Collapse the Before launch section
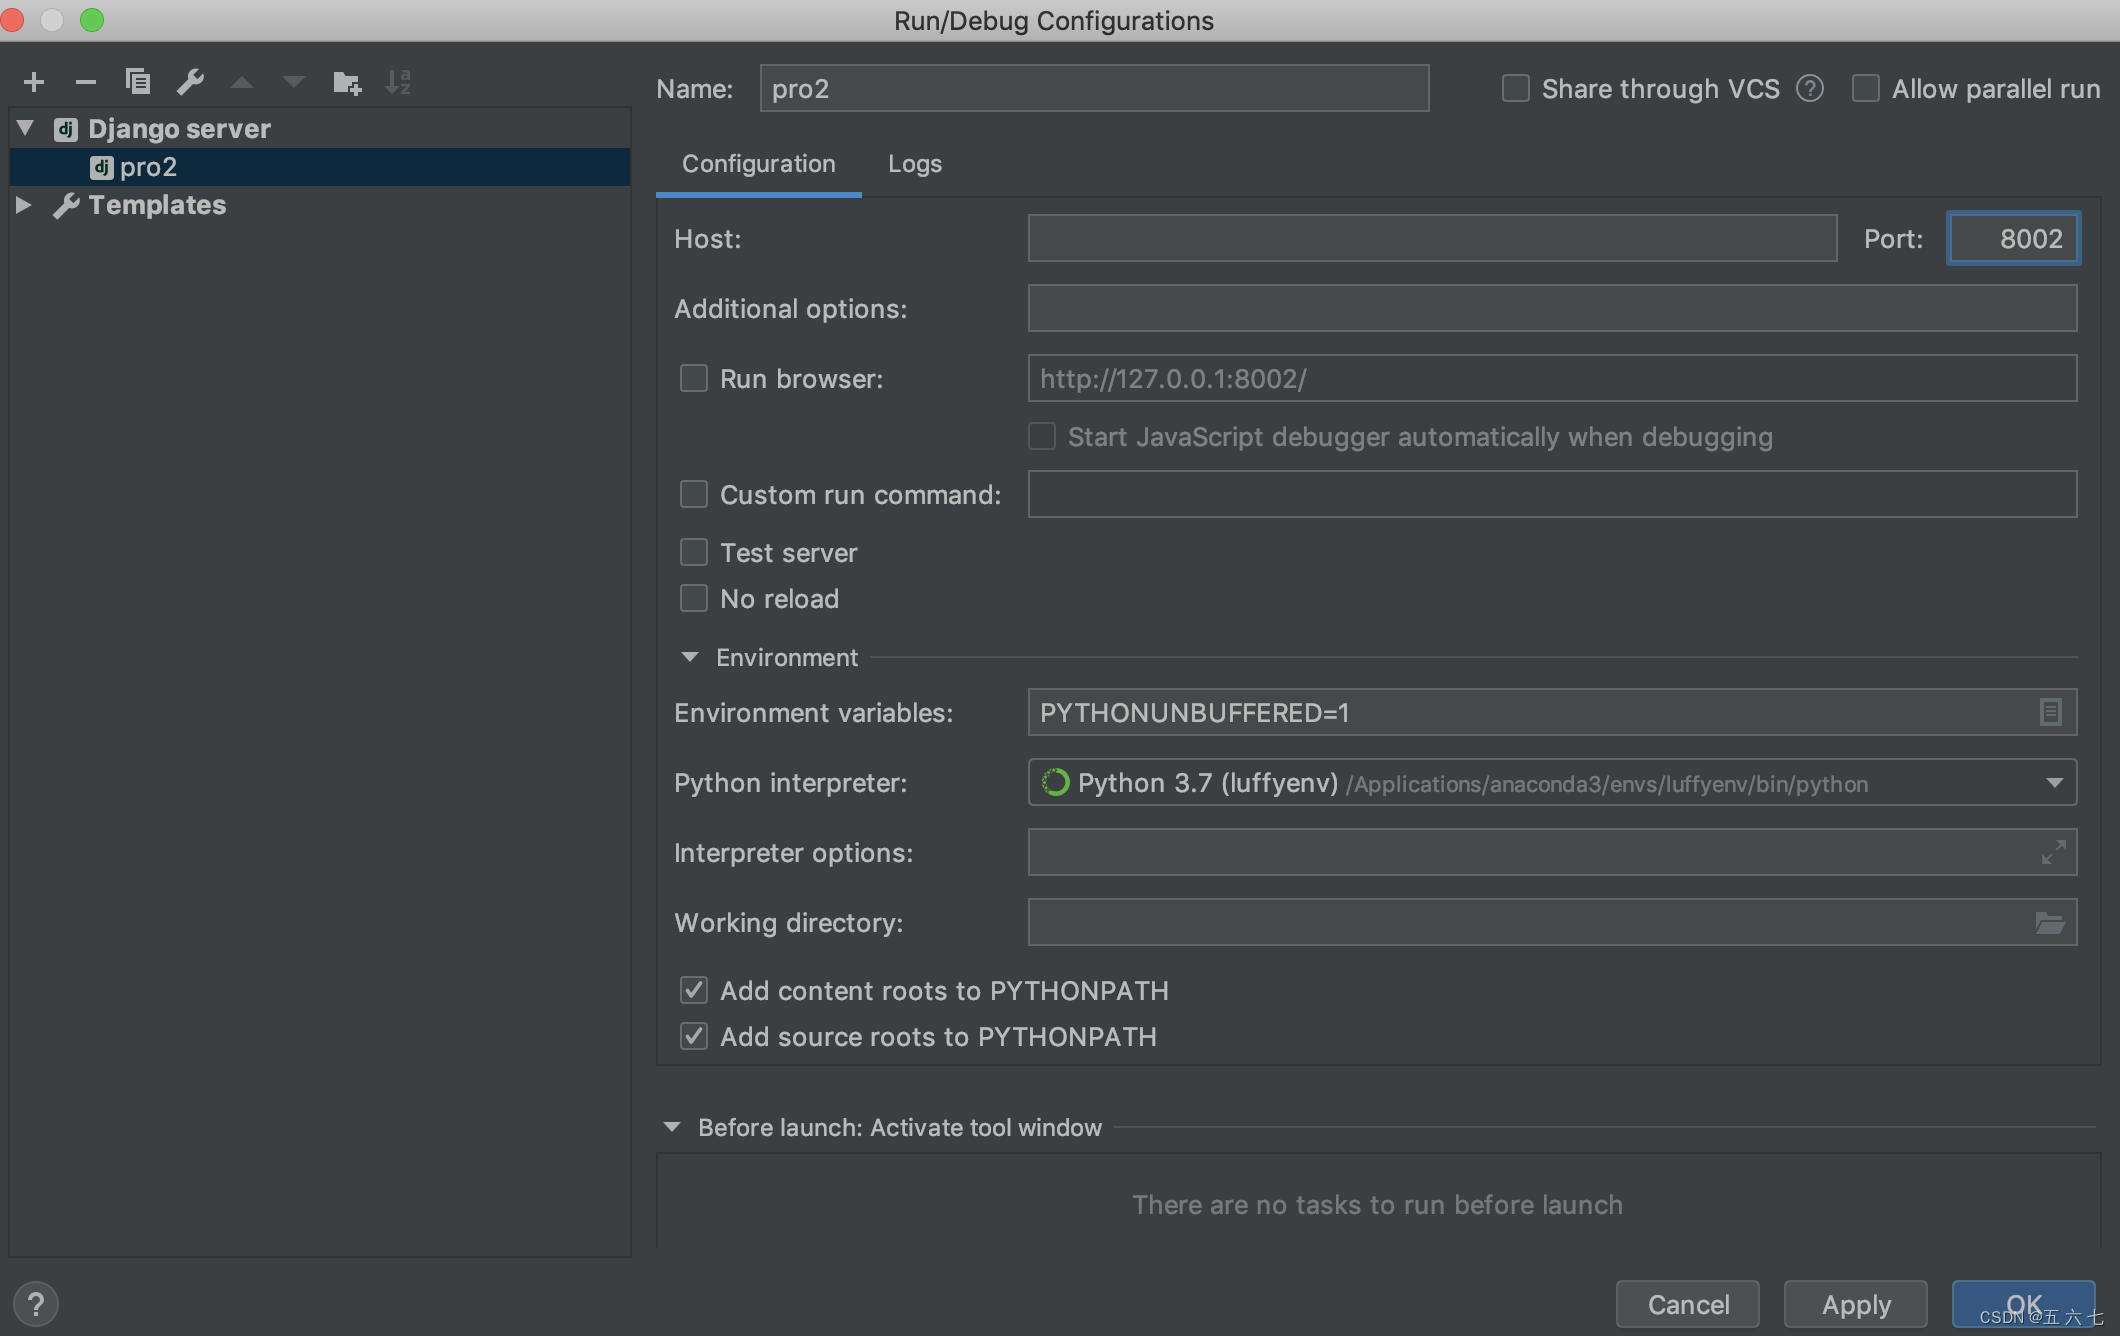Image resolution: width=2120 pixels, height=1336 pixels. tap(672, 1127)
